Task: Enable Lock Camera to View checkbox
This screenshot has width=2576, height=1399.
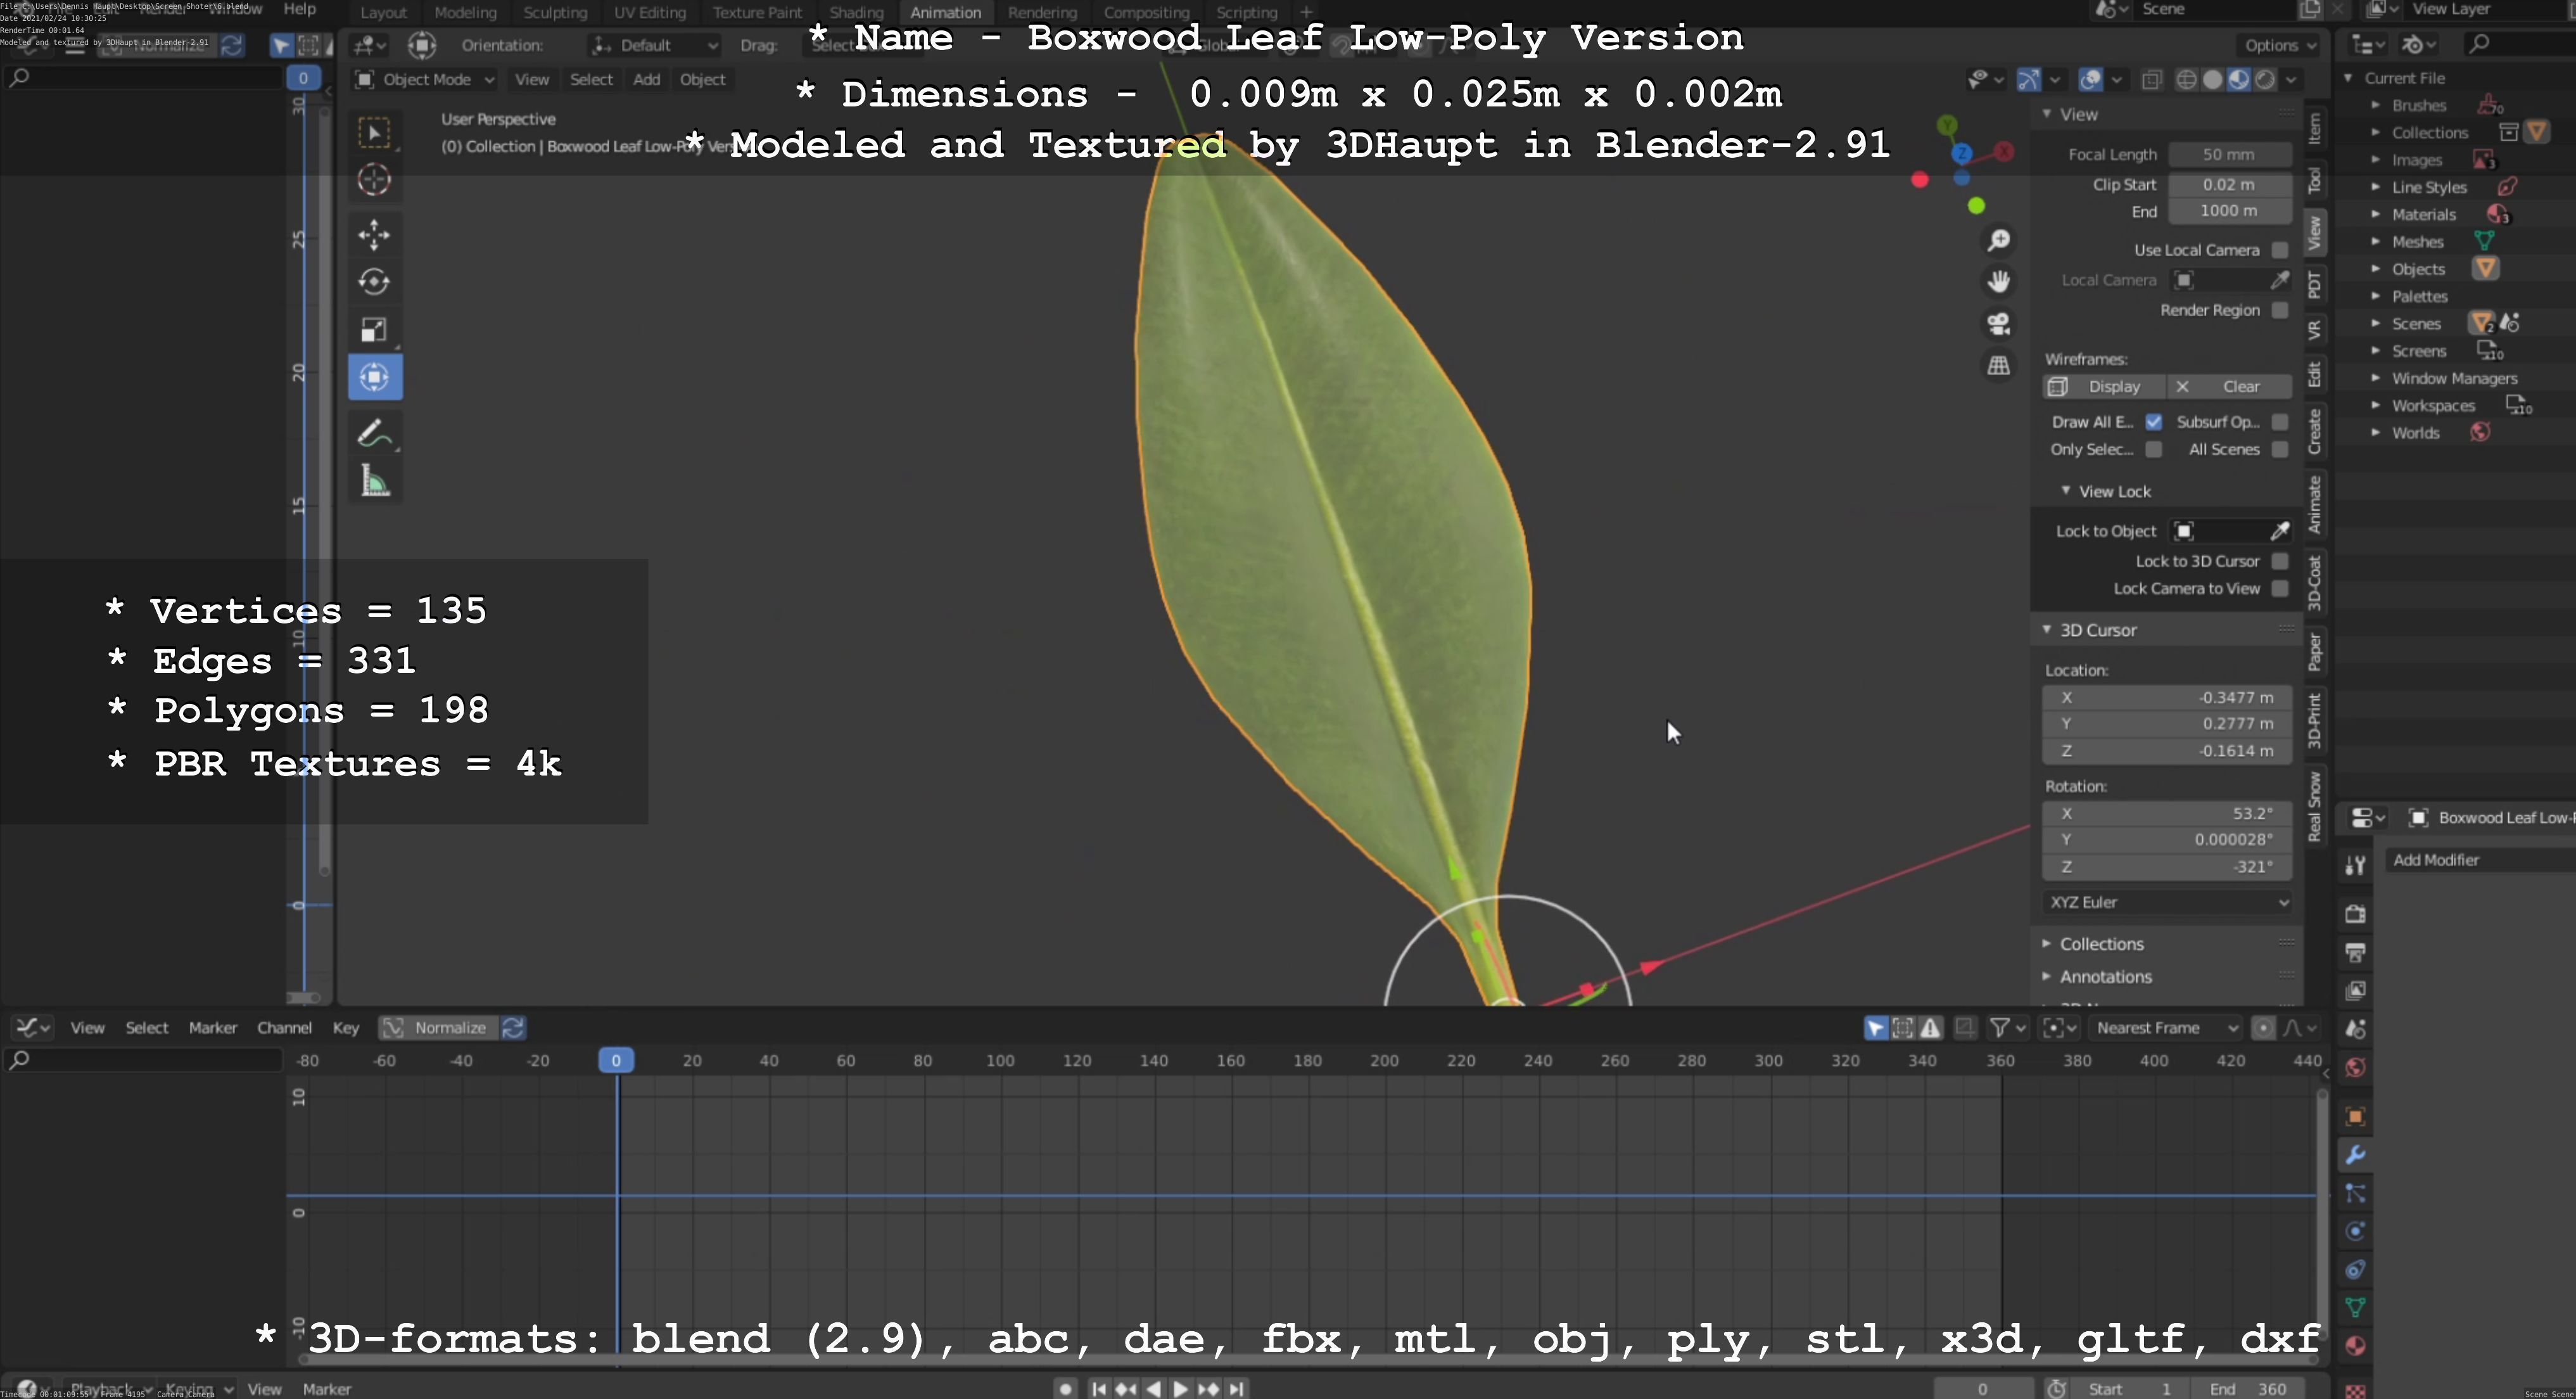Action: point(2280,588)
